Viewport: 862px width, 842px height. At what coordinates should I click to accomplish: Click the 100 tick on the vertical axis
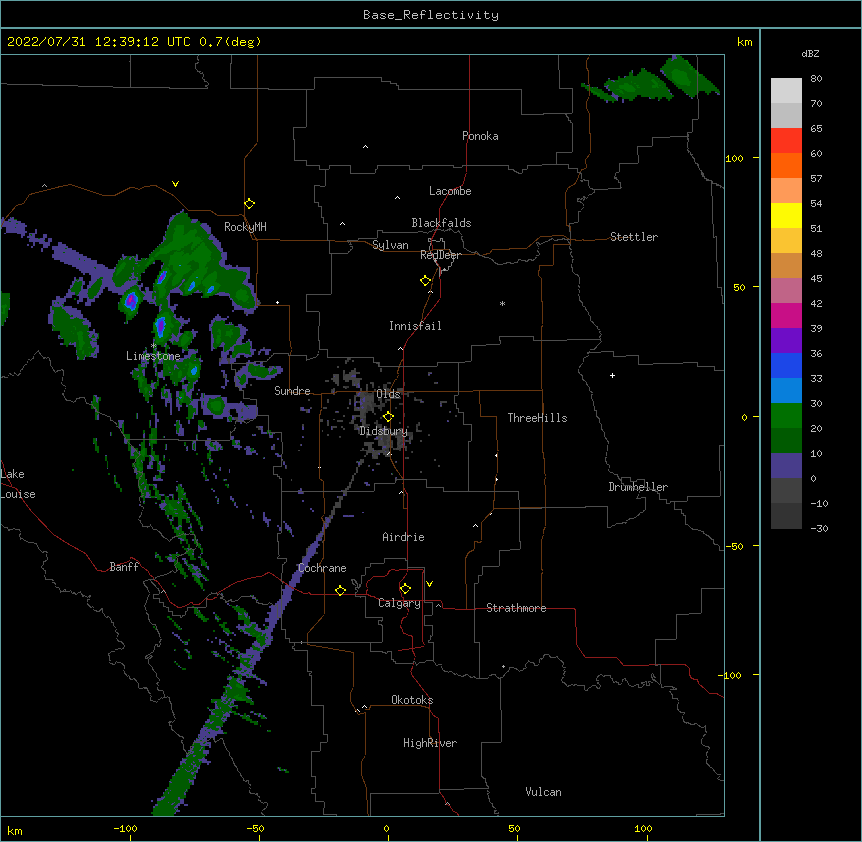(x=734, y=158)
